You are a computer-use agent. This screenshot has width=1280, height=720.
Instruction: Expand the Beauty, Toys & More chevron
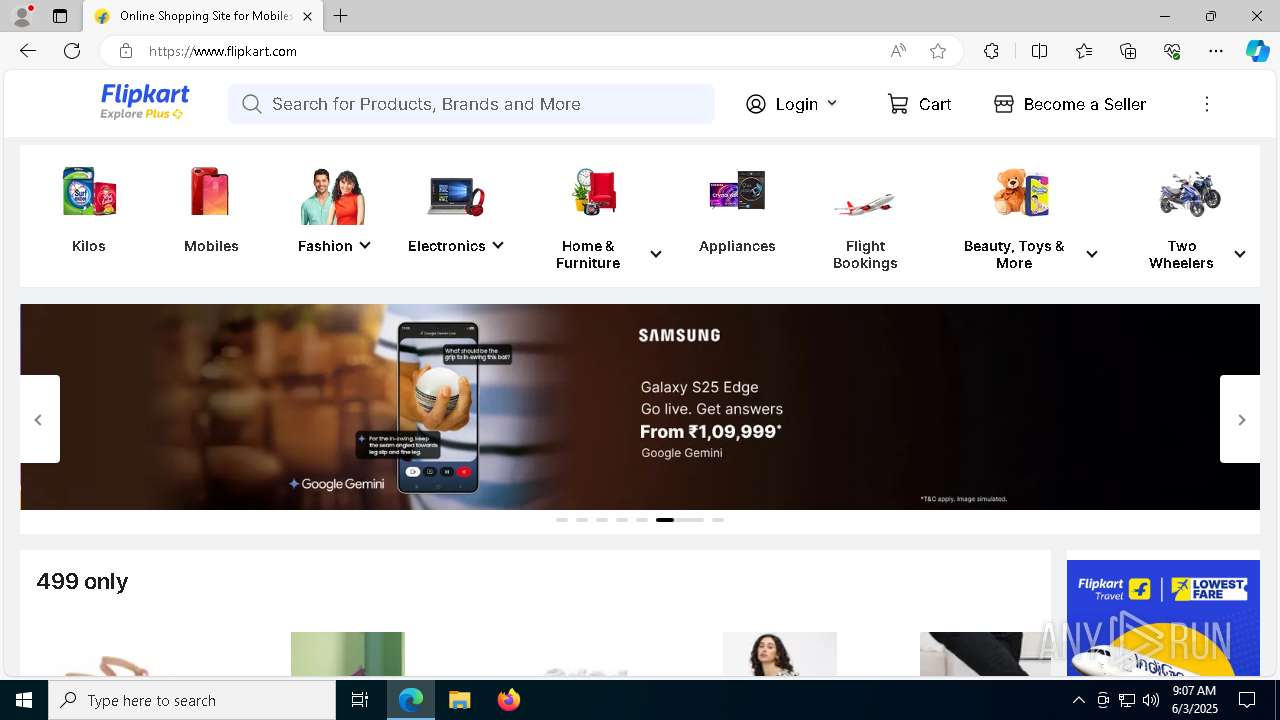tap(1092, 254)
